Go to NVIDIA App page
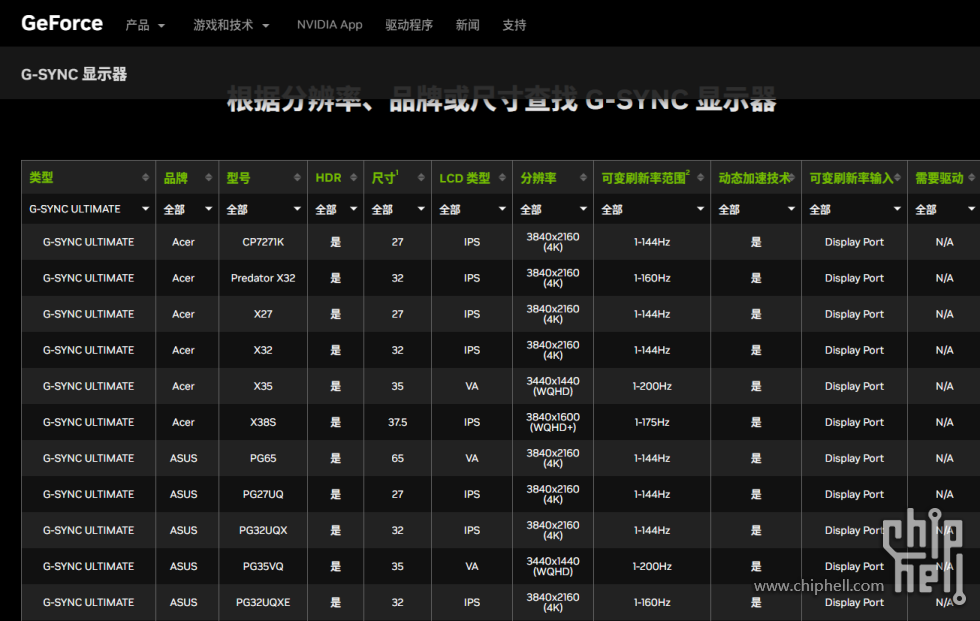 tap(329, 25)
